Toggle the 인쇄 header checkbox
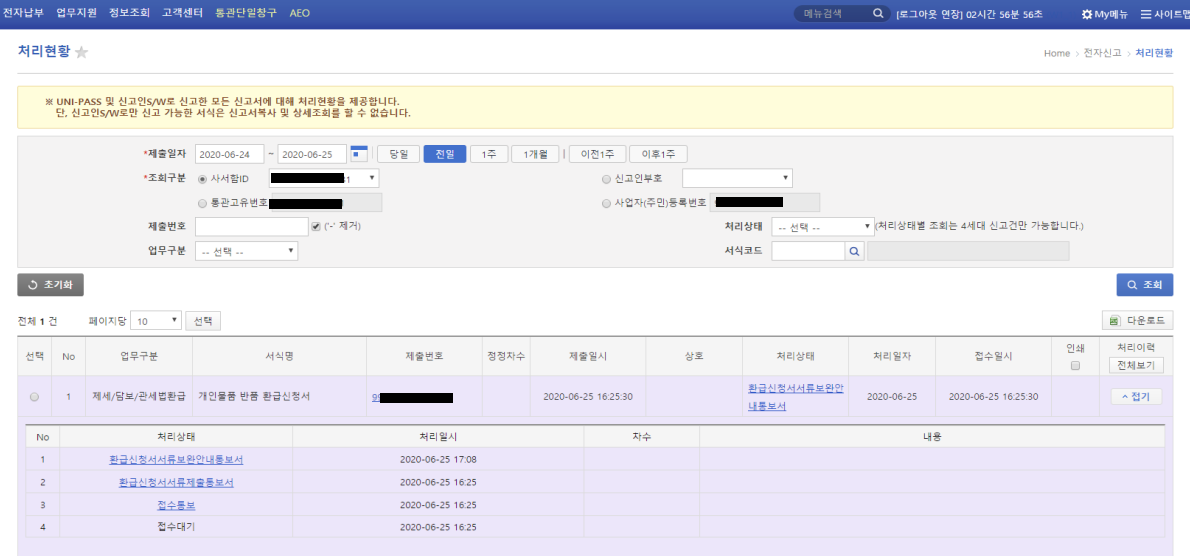 pyautogui.click(x=1074, y=366)
